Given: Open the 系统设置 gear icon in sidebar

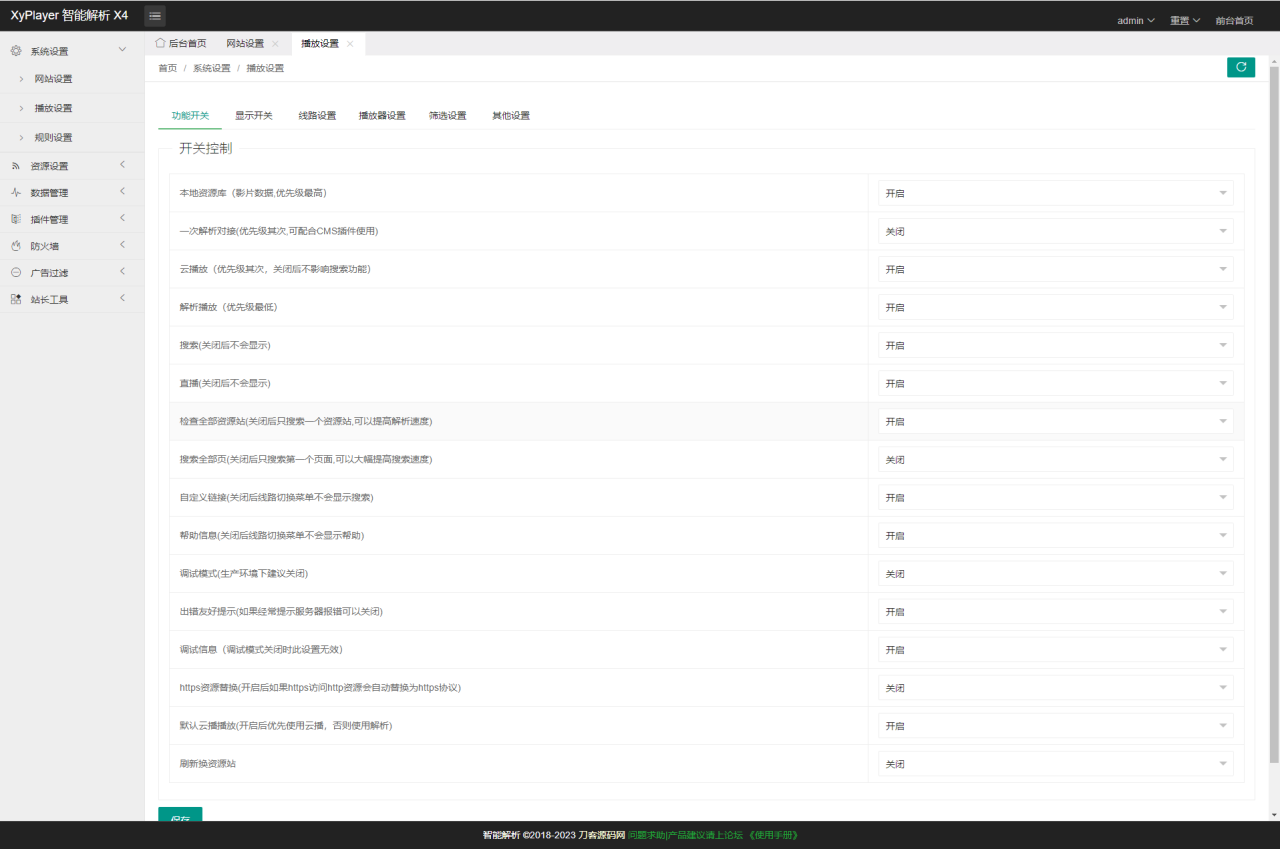Looking at the screenshot, I should [x=15, y=50].
